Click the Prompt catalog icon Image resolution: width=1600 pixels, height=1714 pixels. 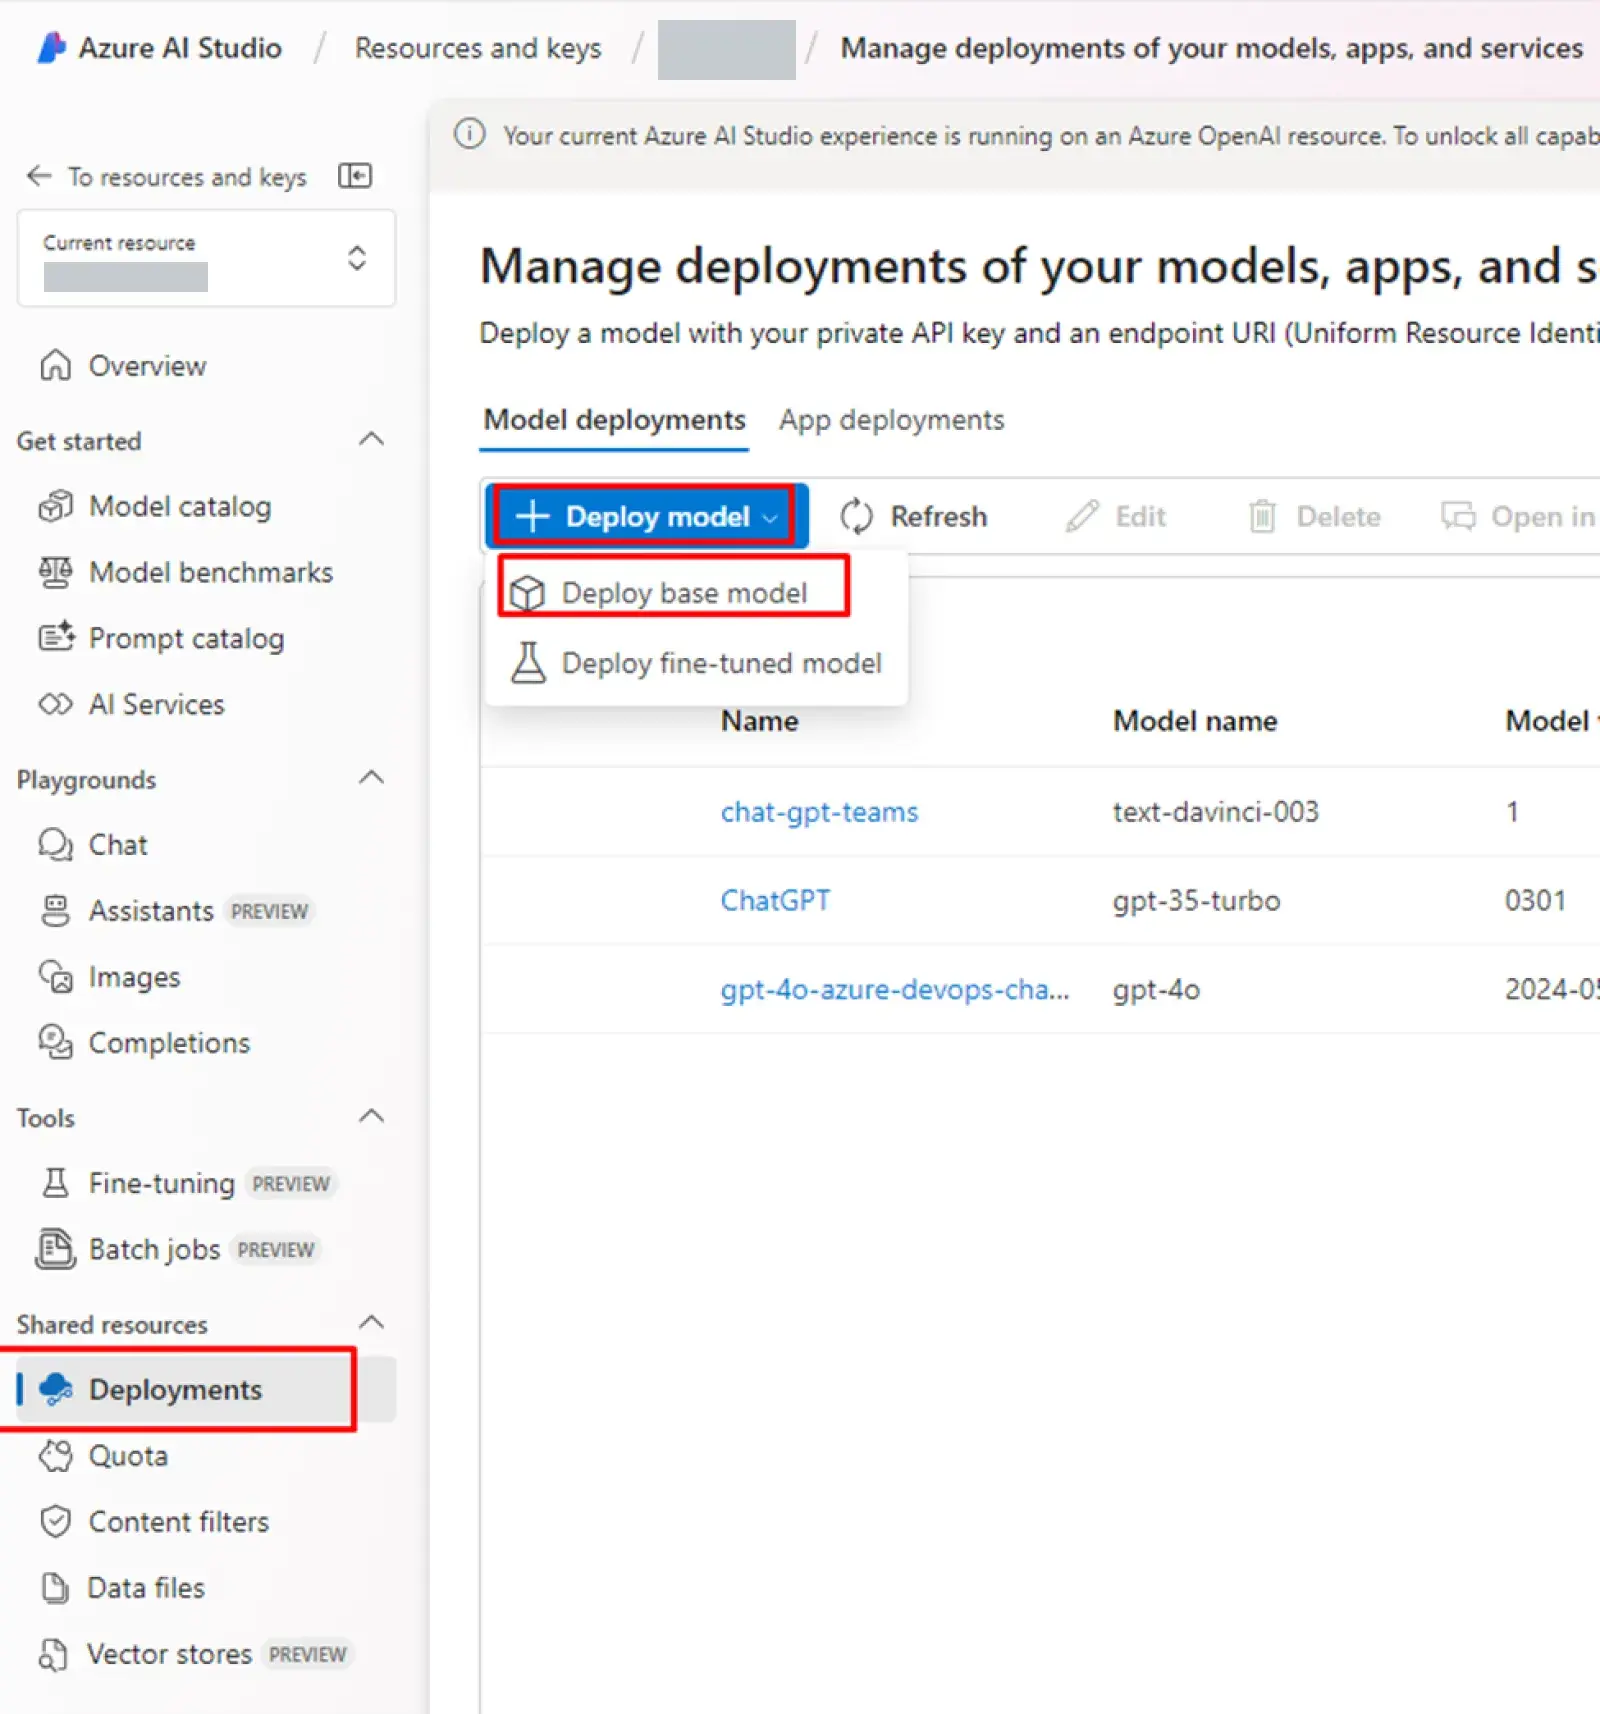[x=56, y=637]
